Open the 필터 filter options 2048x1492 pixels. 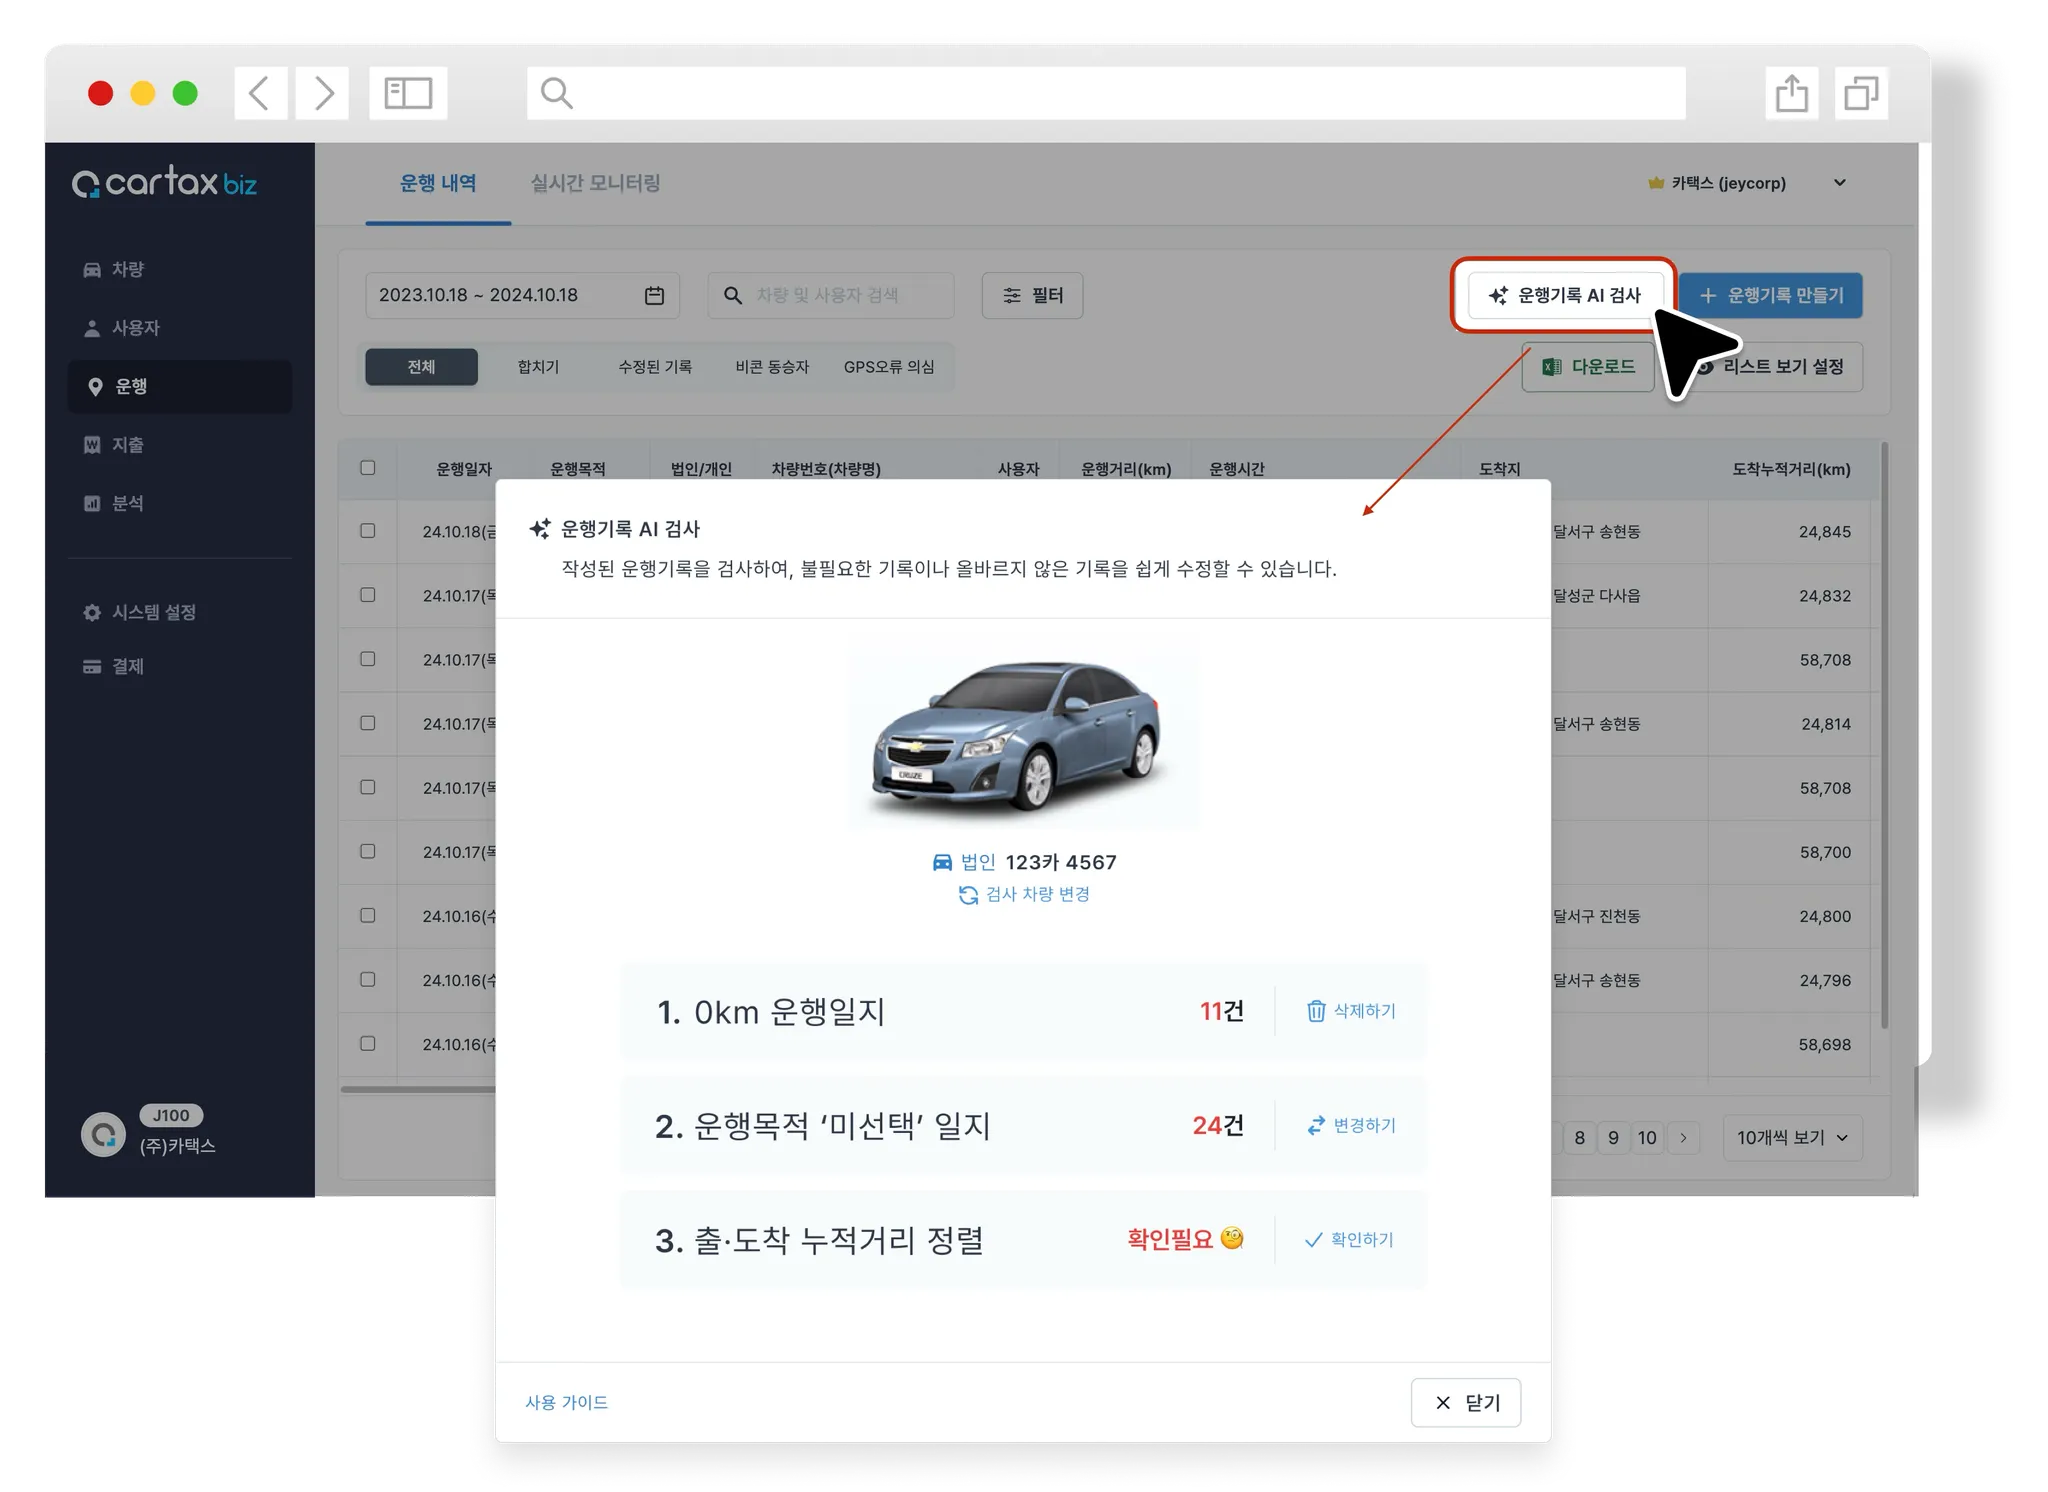click(1032, 296)
